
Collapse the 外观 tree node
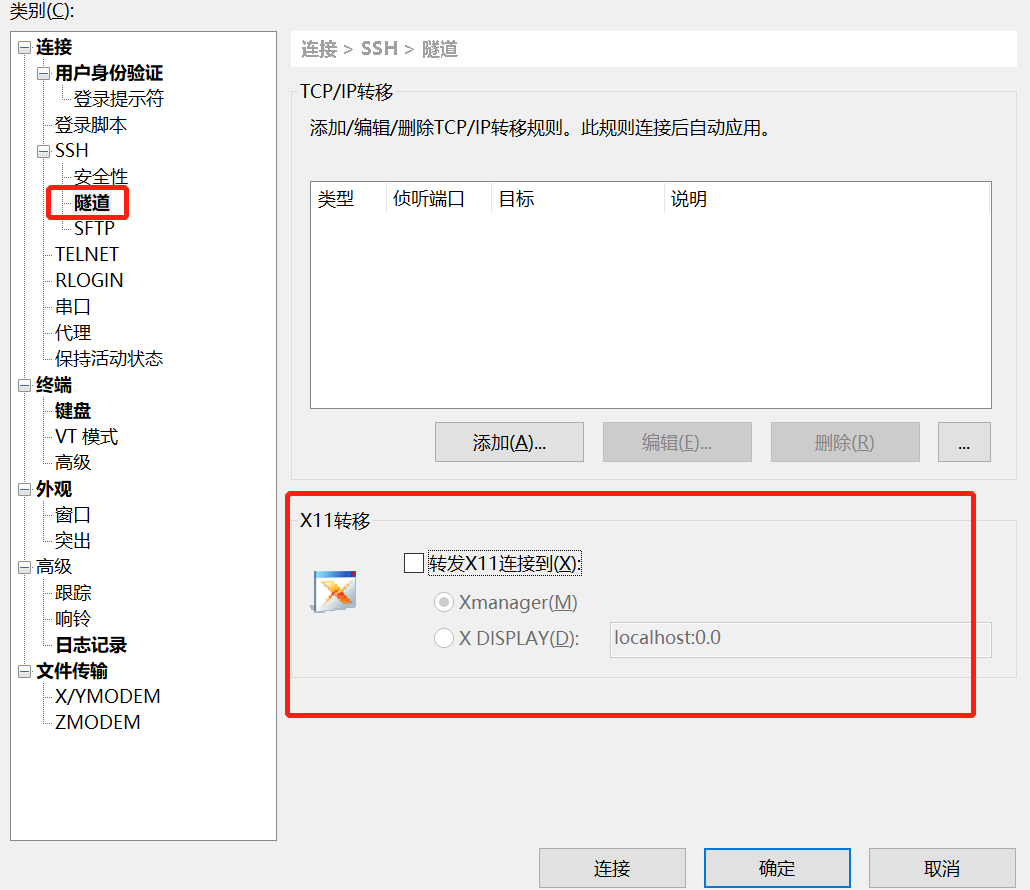(24, 489)
